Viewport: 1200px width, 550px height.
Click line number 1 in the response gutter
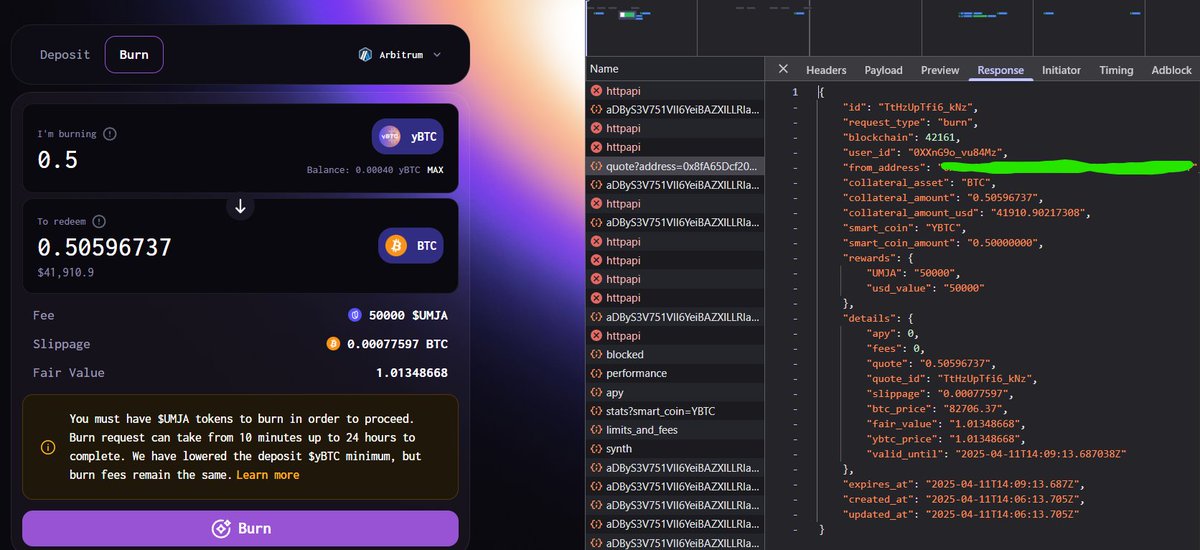[795, 92]
